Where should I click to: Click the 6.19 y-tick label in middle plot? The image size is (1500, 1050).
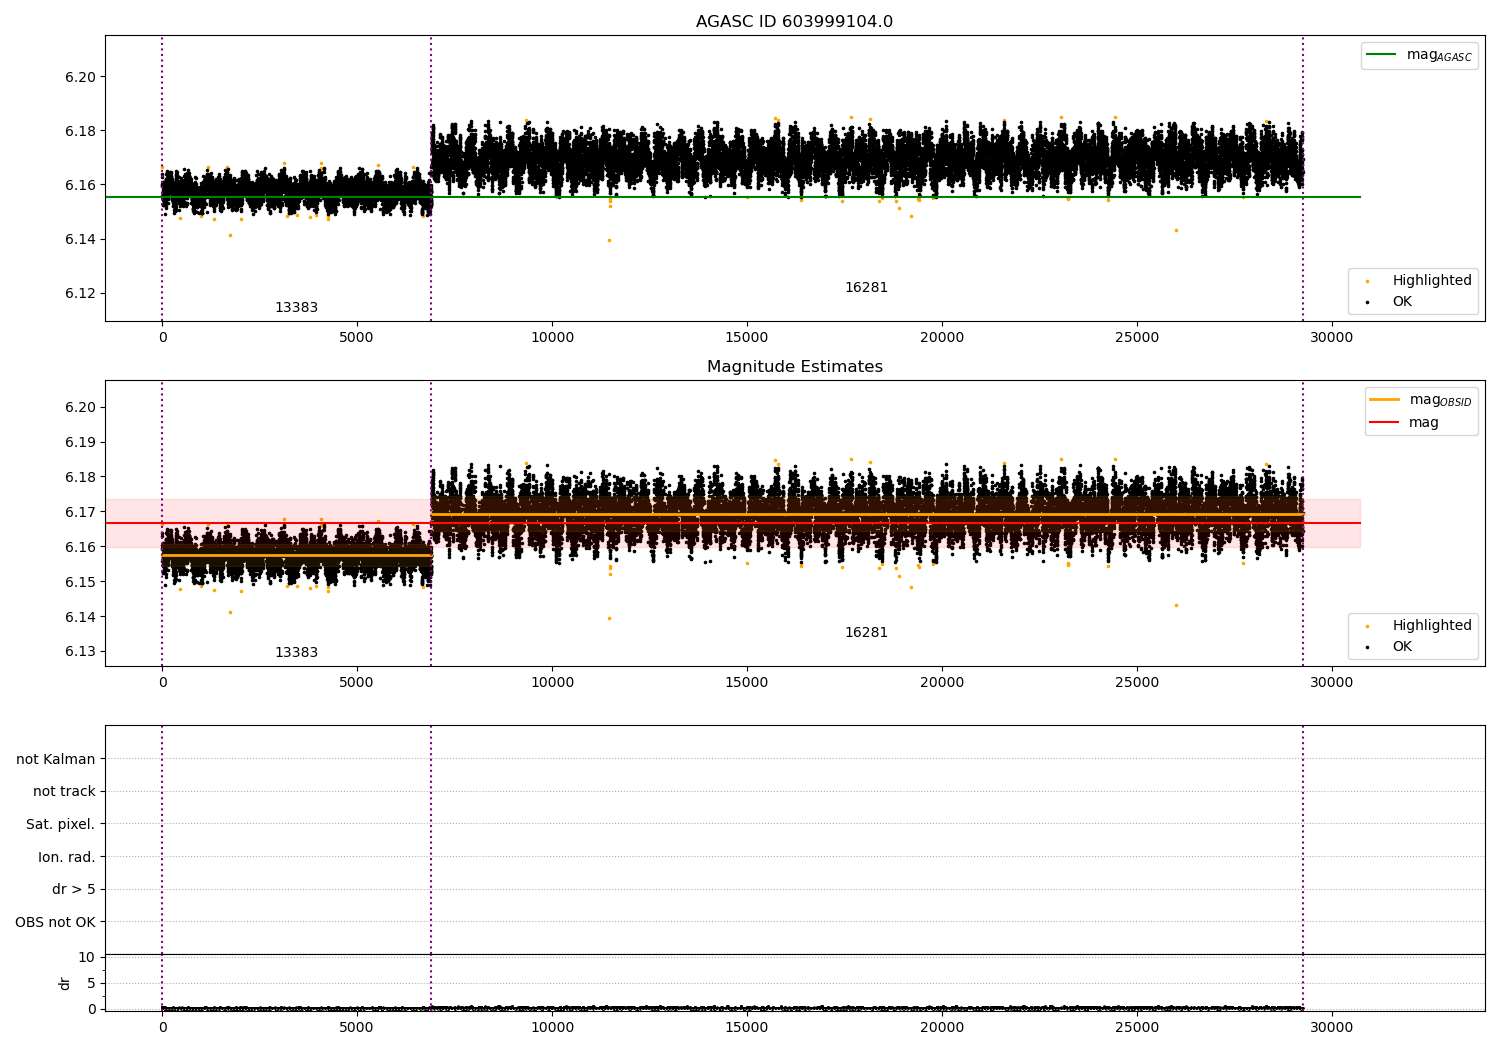click(x=80, y=442)
